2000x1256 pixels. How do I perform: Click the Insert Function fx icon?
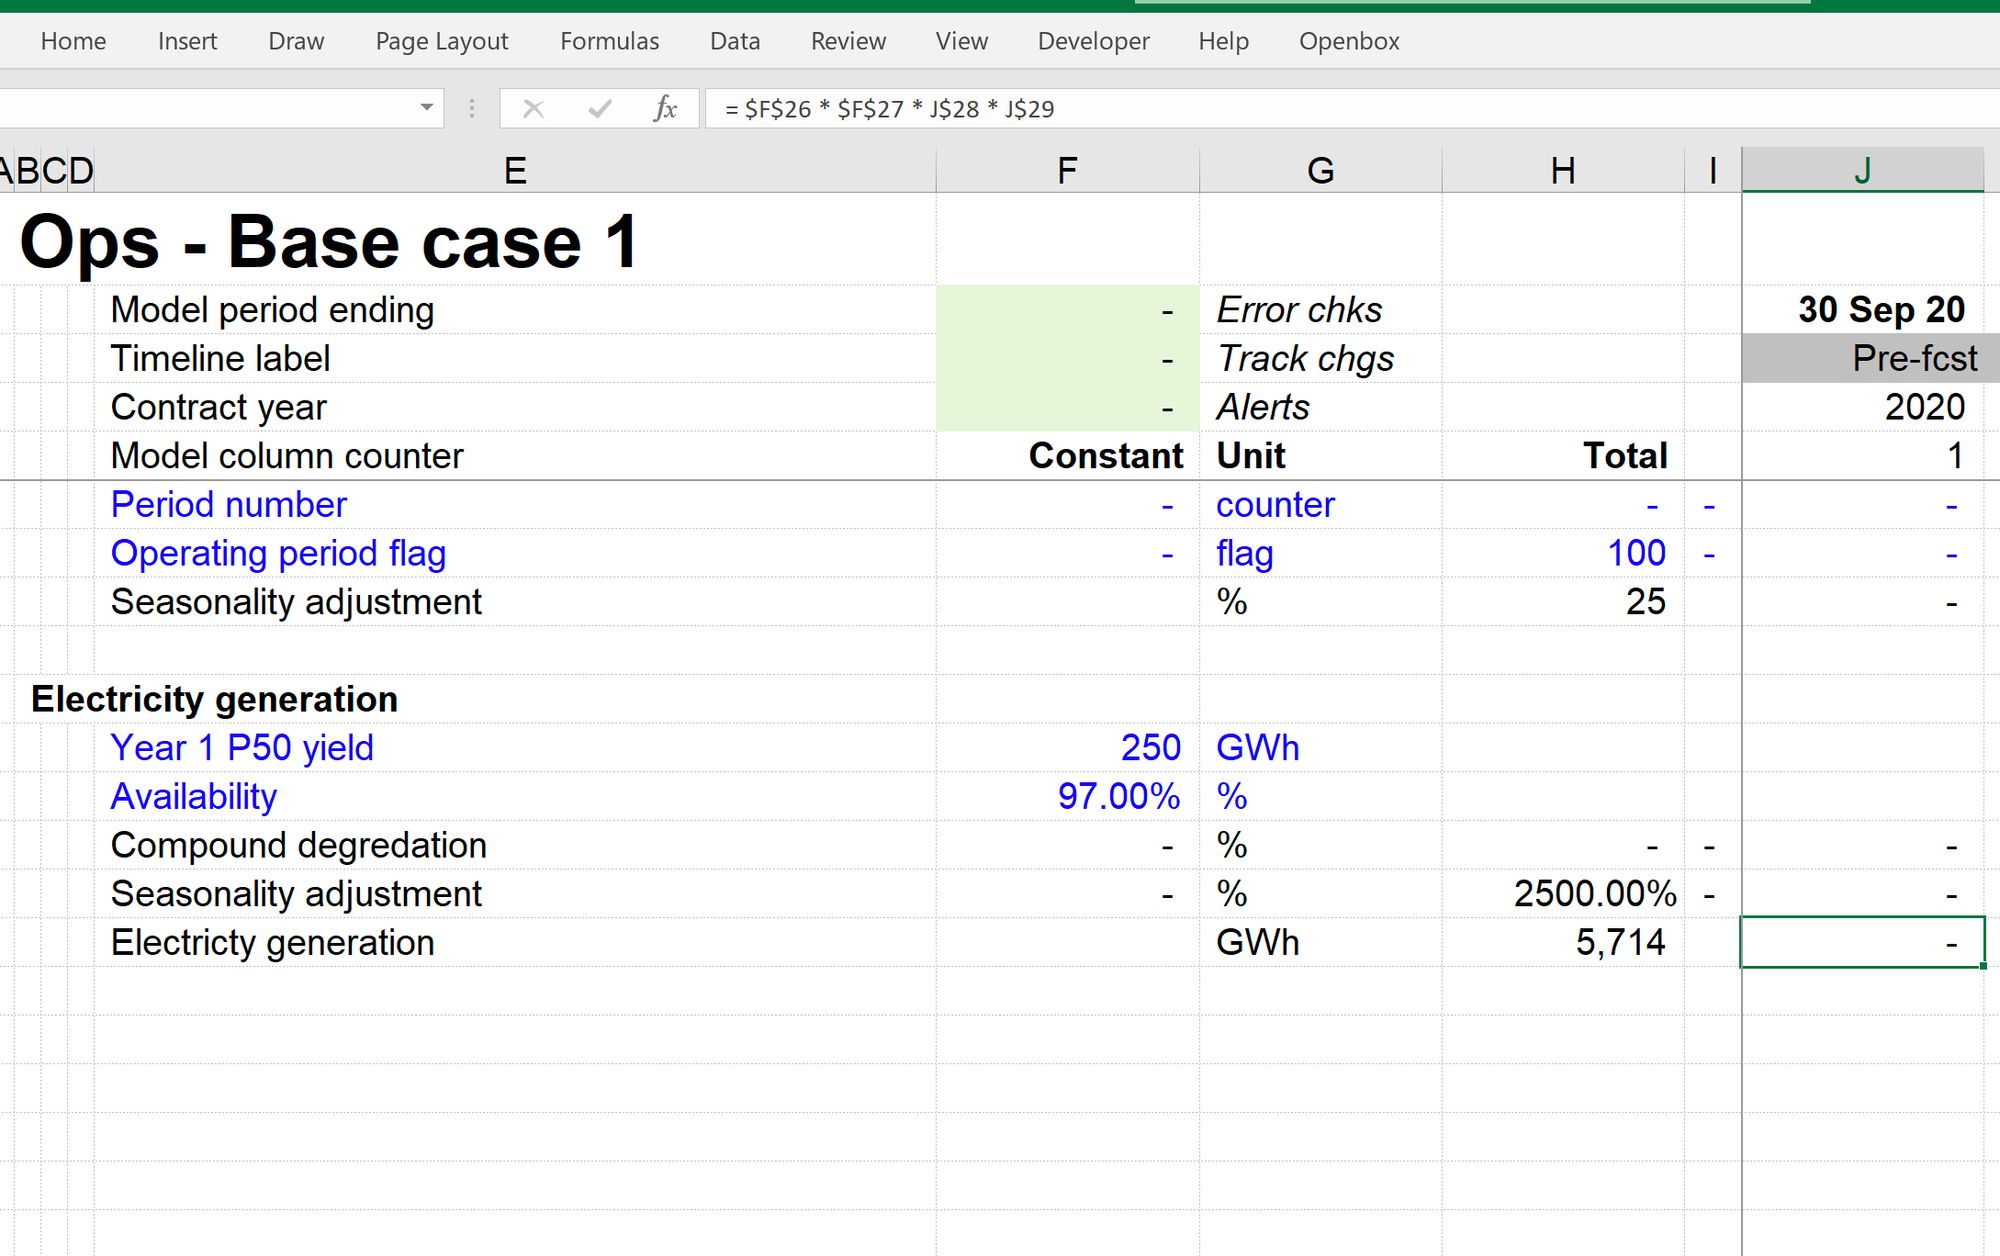pyautogui.click(x=665, y=109)
